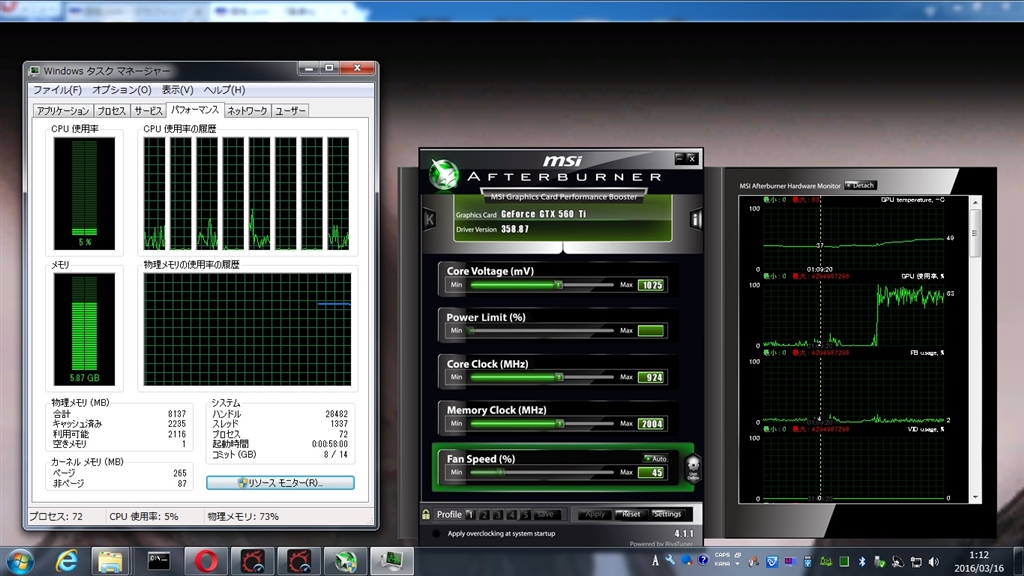Switch to the ネットワーク tab
This screenshot has width=1024, height=576.
click(247, 111)
